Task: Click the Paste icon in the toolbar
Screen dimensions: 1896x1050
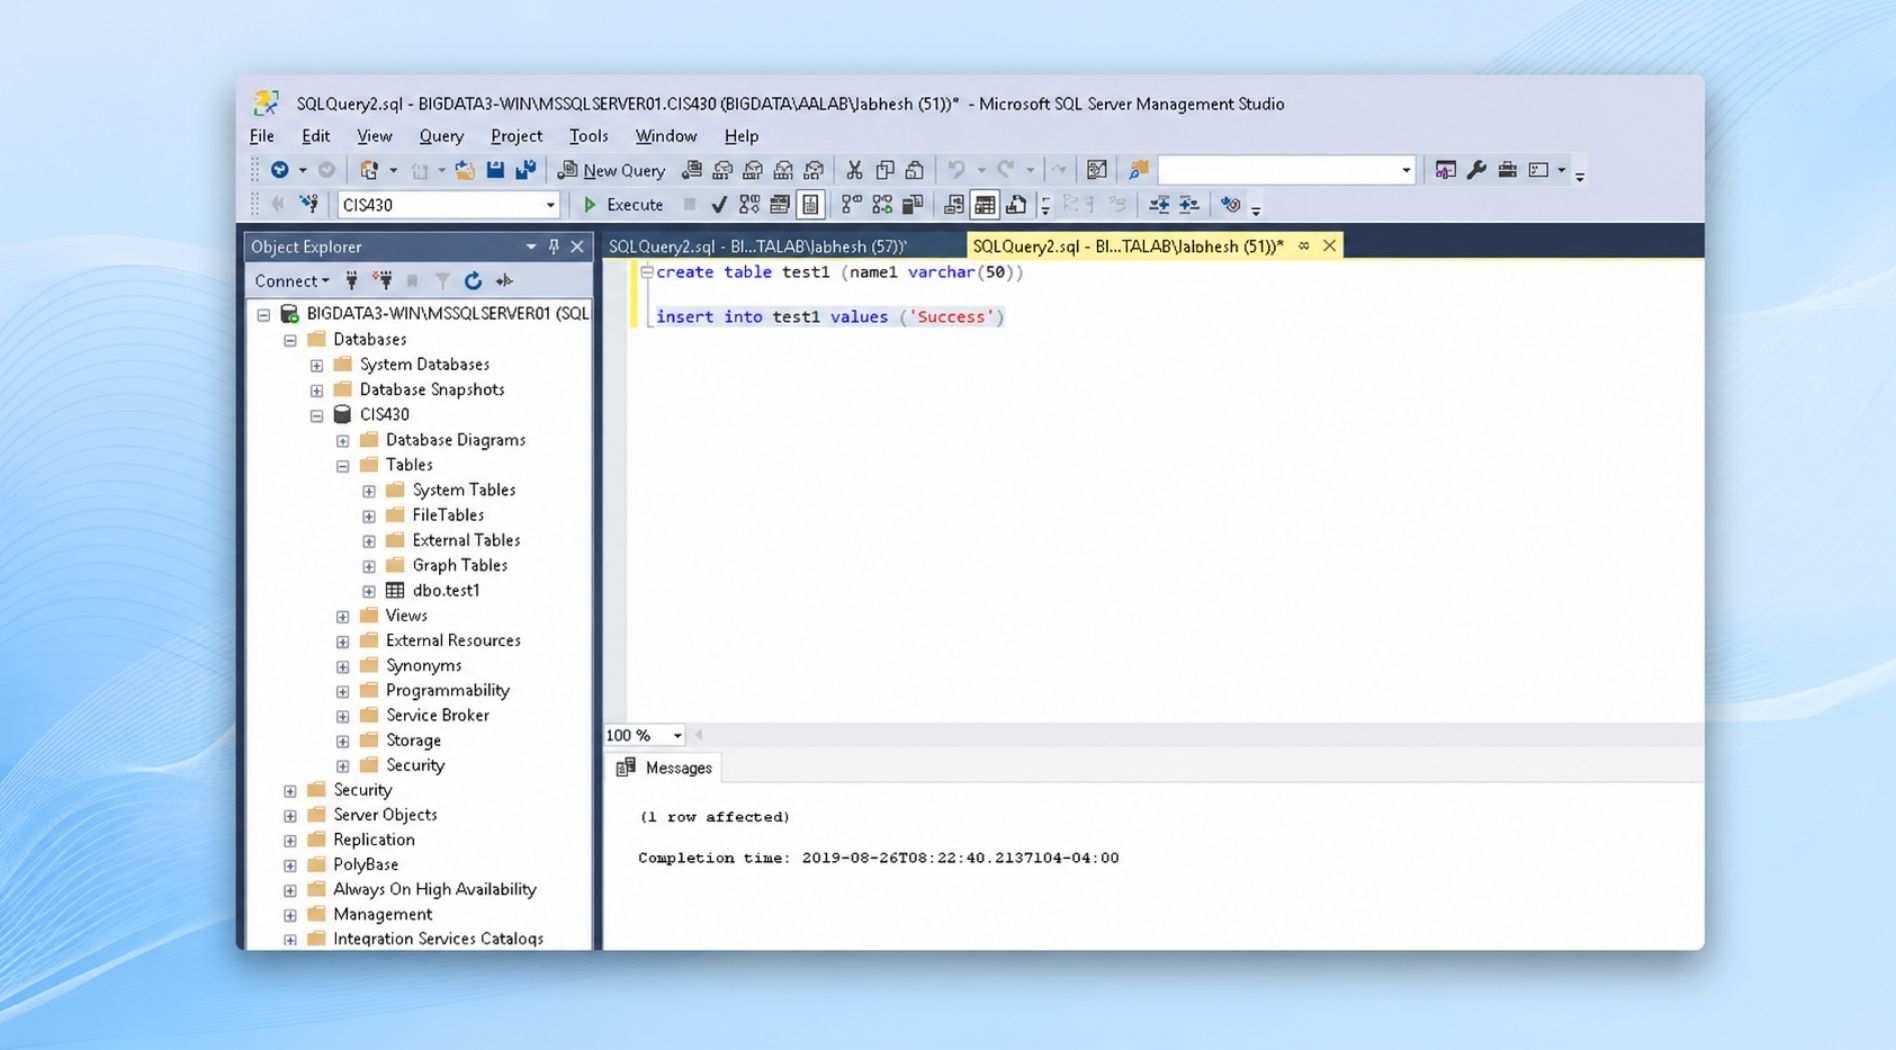Action: point(914,170)
